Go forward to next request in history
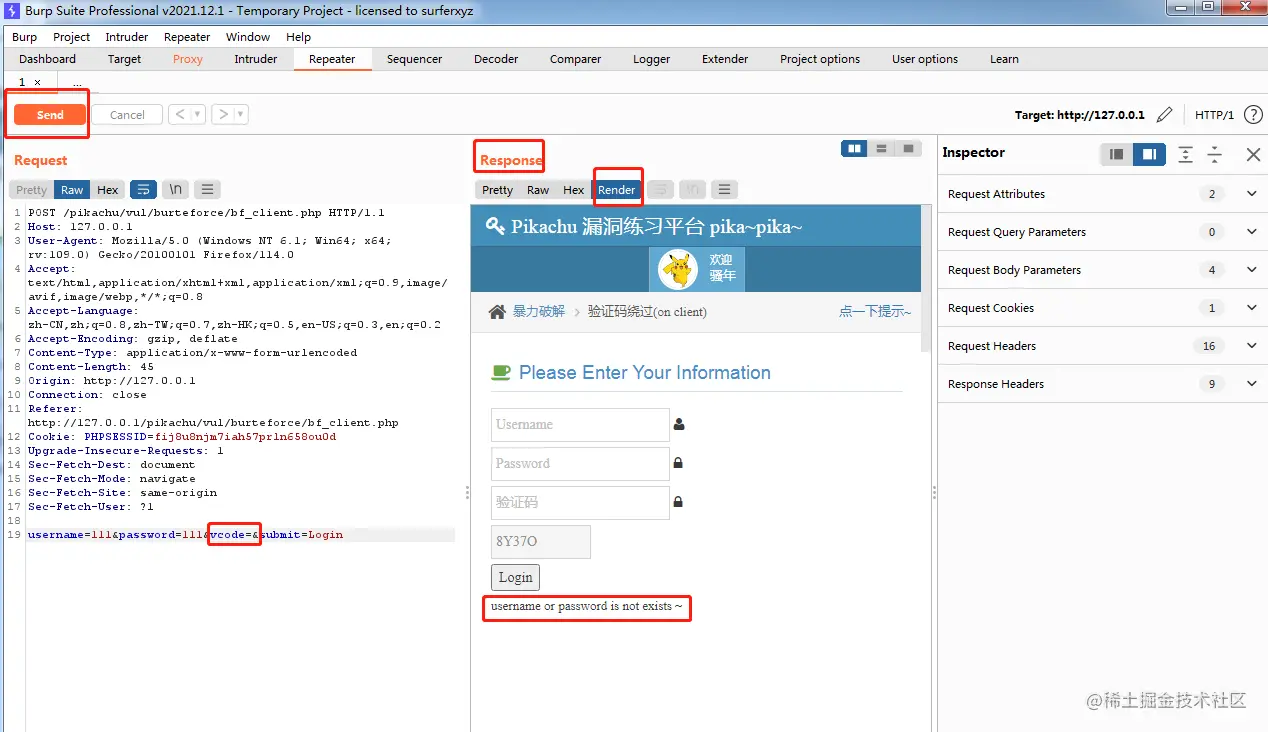 pos(224,115)
